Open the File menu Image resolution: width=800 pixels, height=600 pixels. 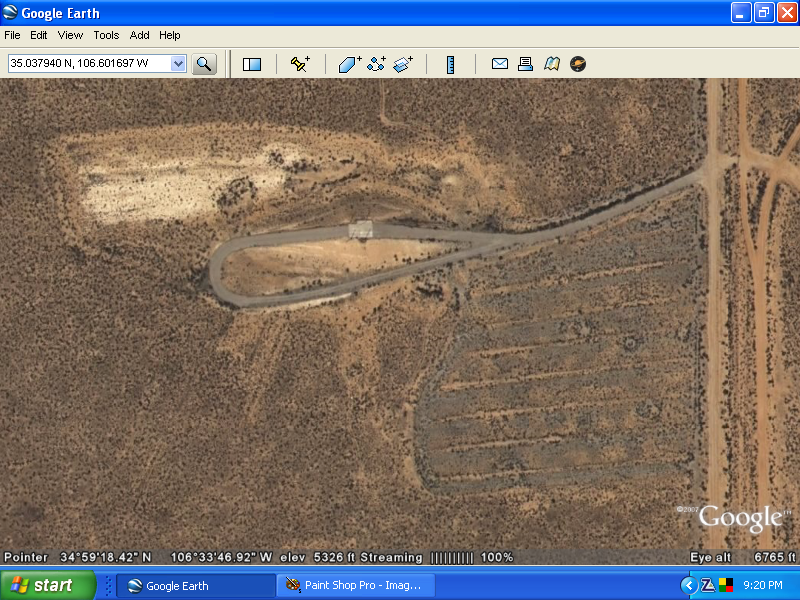(12, 35)
